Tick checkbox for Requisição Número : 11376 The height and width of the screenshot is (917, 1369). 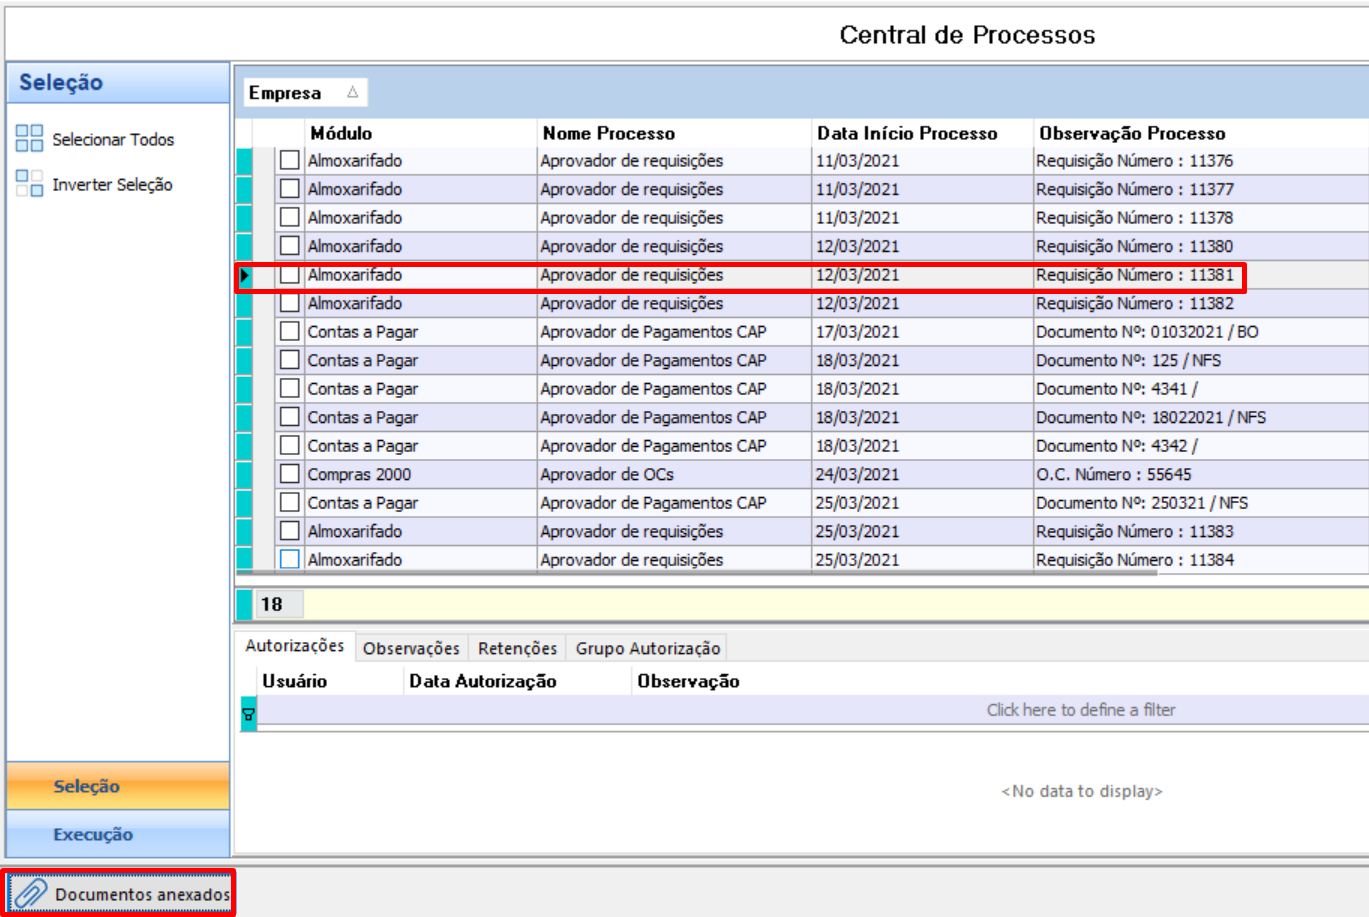click(x=290, y=160)
